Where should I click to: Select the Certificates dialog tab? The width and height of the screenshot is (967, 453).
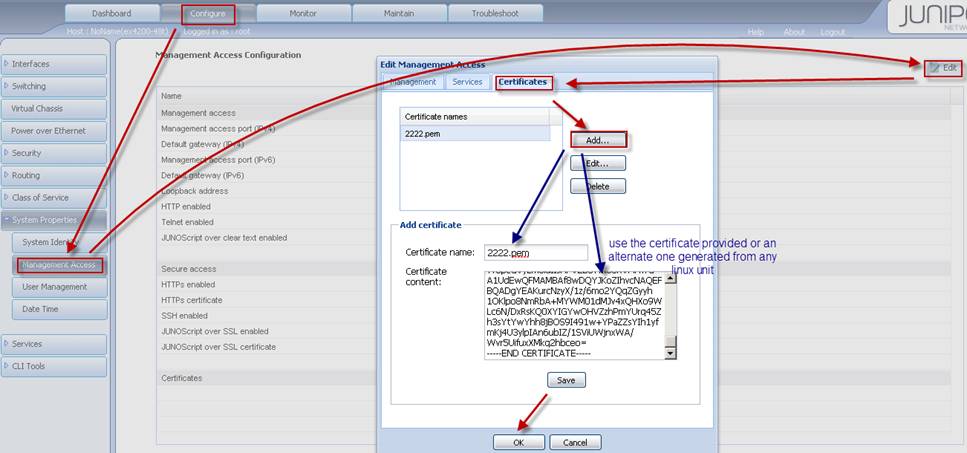(x=523, y=82)
